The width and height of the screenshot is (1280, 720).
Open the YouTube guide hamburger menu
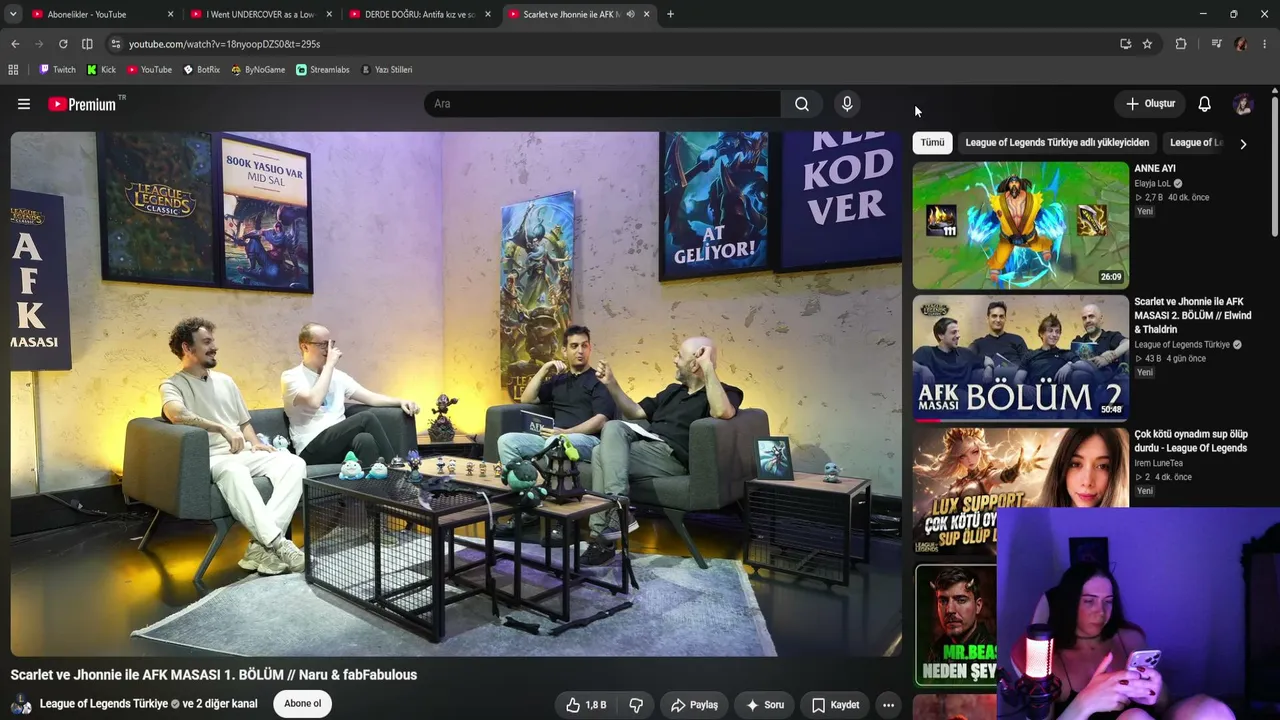pyautogui.click(x=24, y=104)
